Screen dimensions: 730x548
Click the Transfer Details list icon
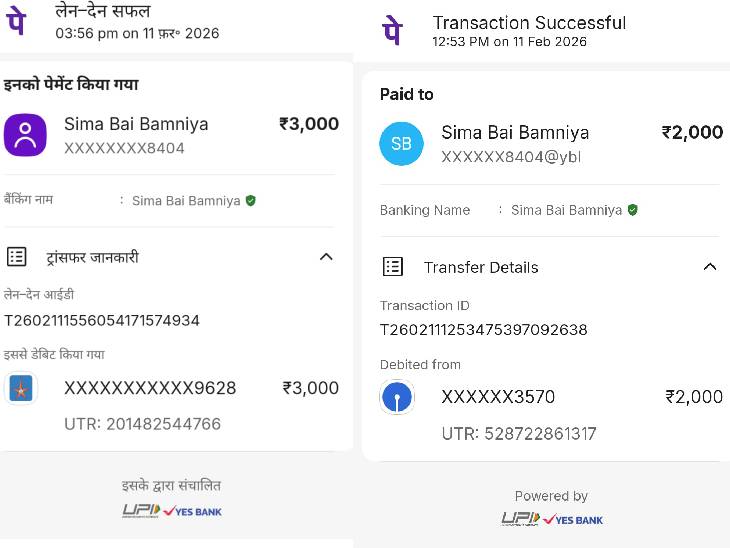[393, 267]
